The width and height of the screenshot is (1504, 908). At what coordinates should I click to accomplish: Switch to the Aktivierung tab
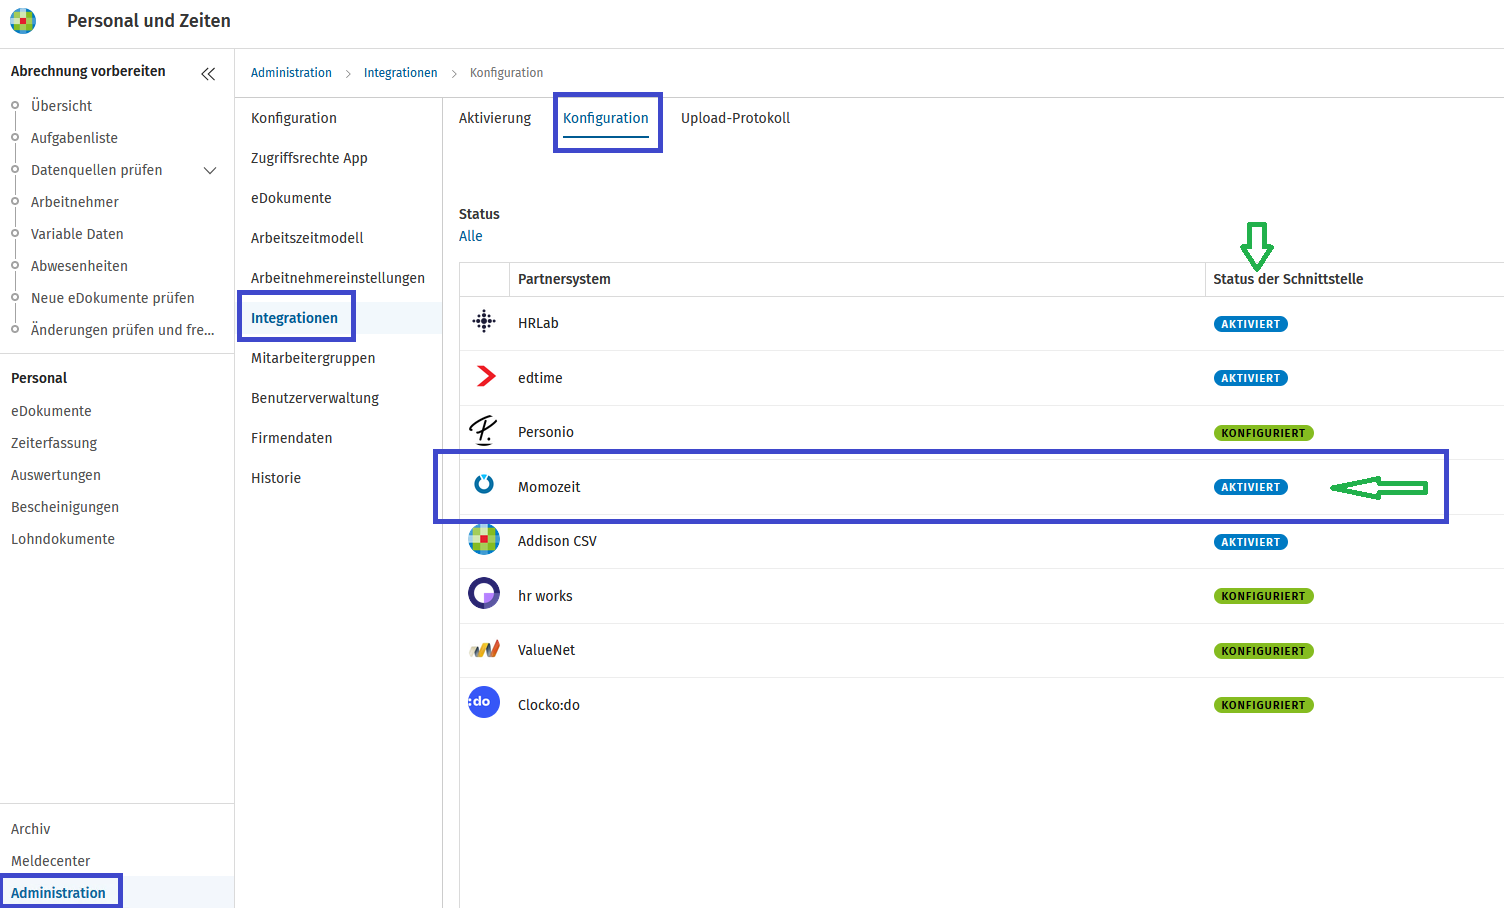click(x=495, y=118)
